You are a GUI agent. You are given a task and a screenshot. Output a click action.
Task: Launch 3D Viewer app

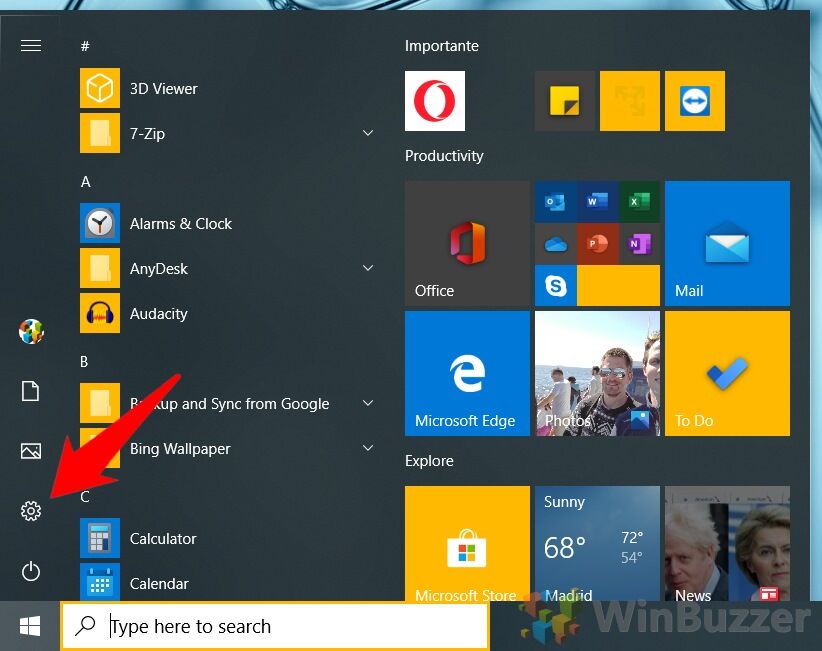click(226, 88)
